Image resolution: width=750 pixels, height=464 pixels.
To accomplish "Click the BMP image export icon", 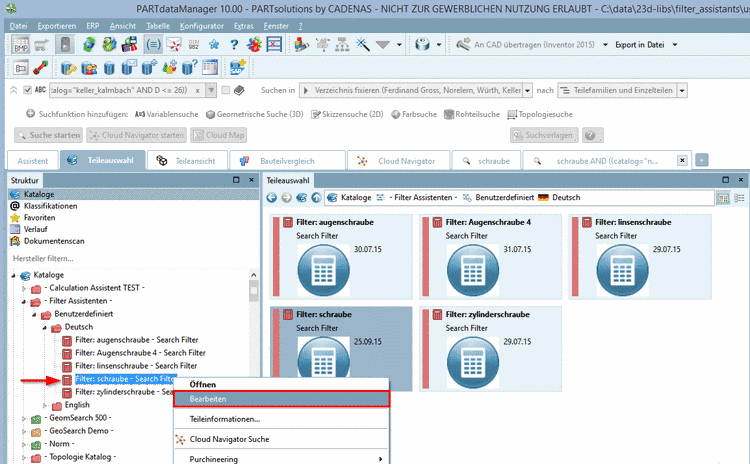I will coord(21,45).
